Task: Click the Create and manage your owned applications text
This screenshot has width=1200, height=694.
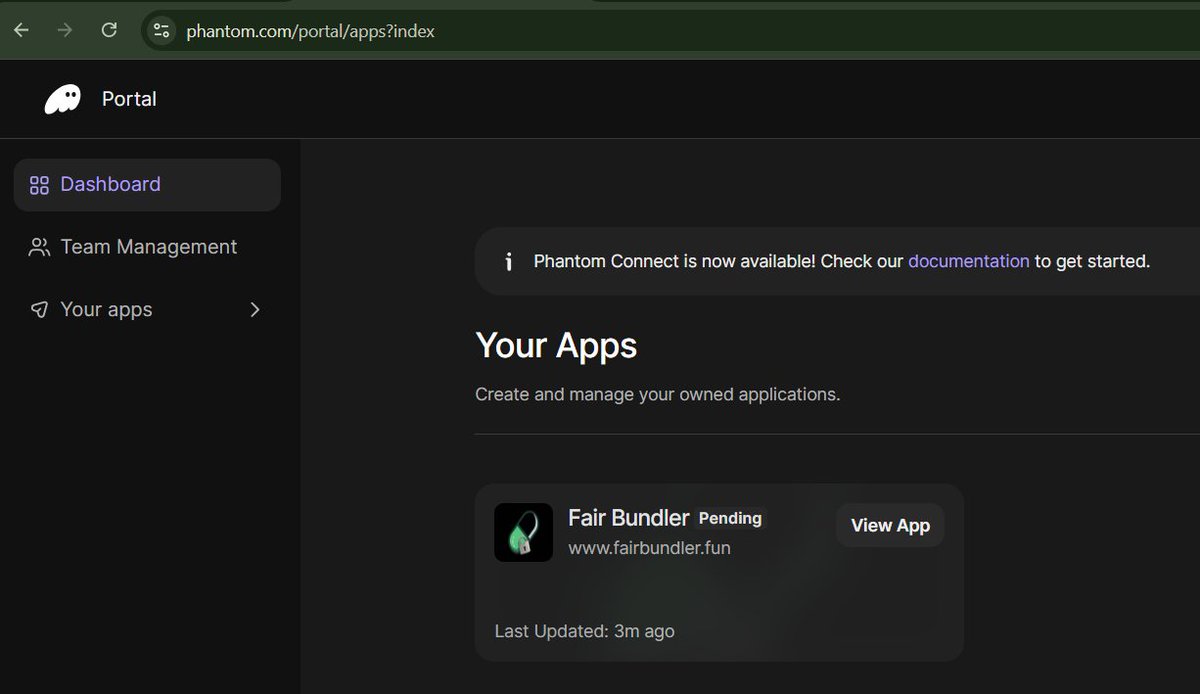Action: click(657, 394)
